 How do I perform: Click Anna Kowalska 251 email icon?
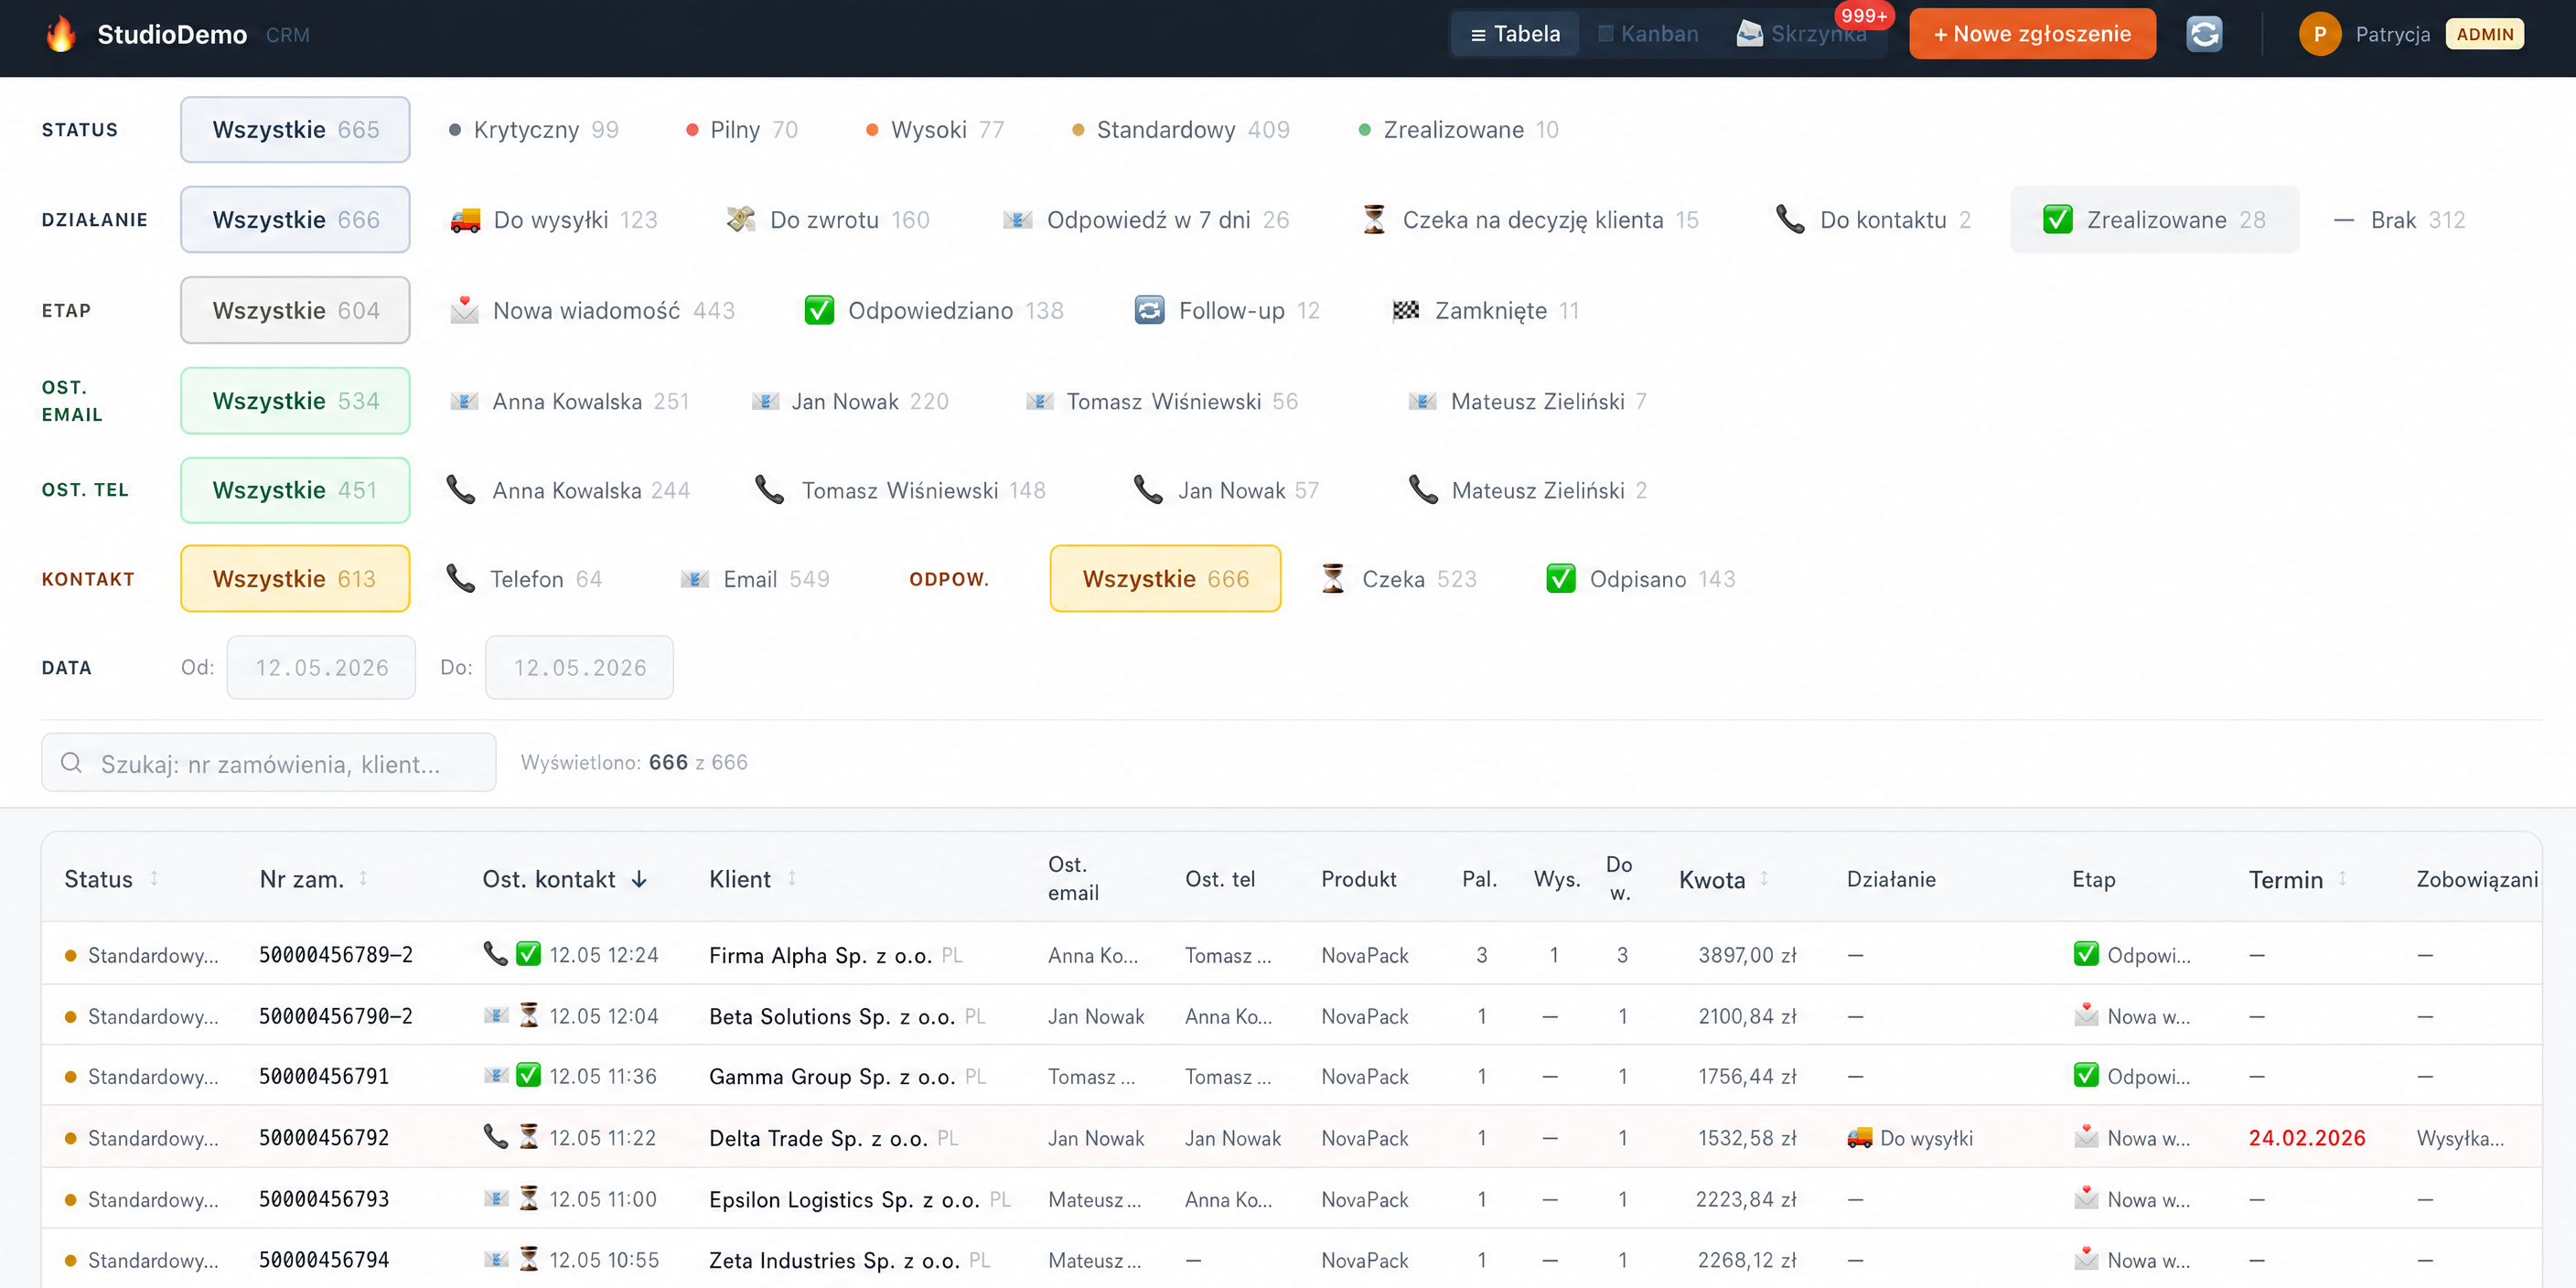[464, 401]
